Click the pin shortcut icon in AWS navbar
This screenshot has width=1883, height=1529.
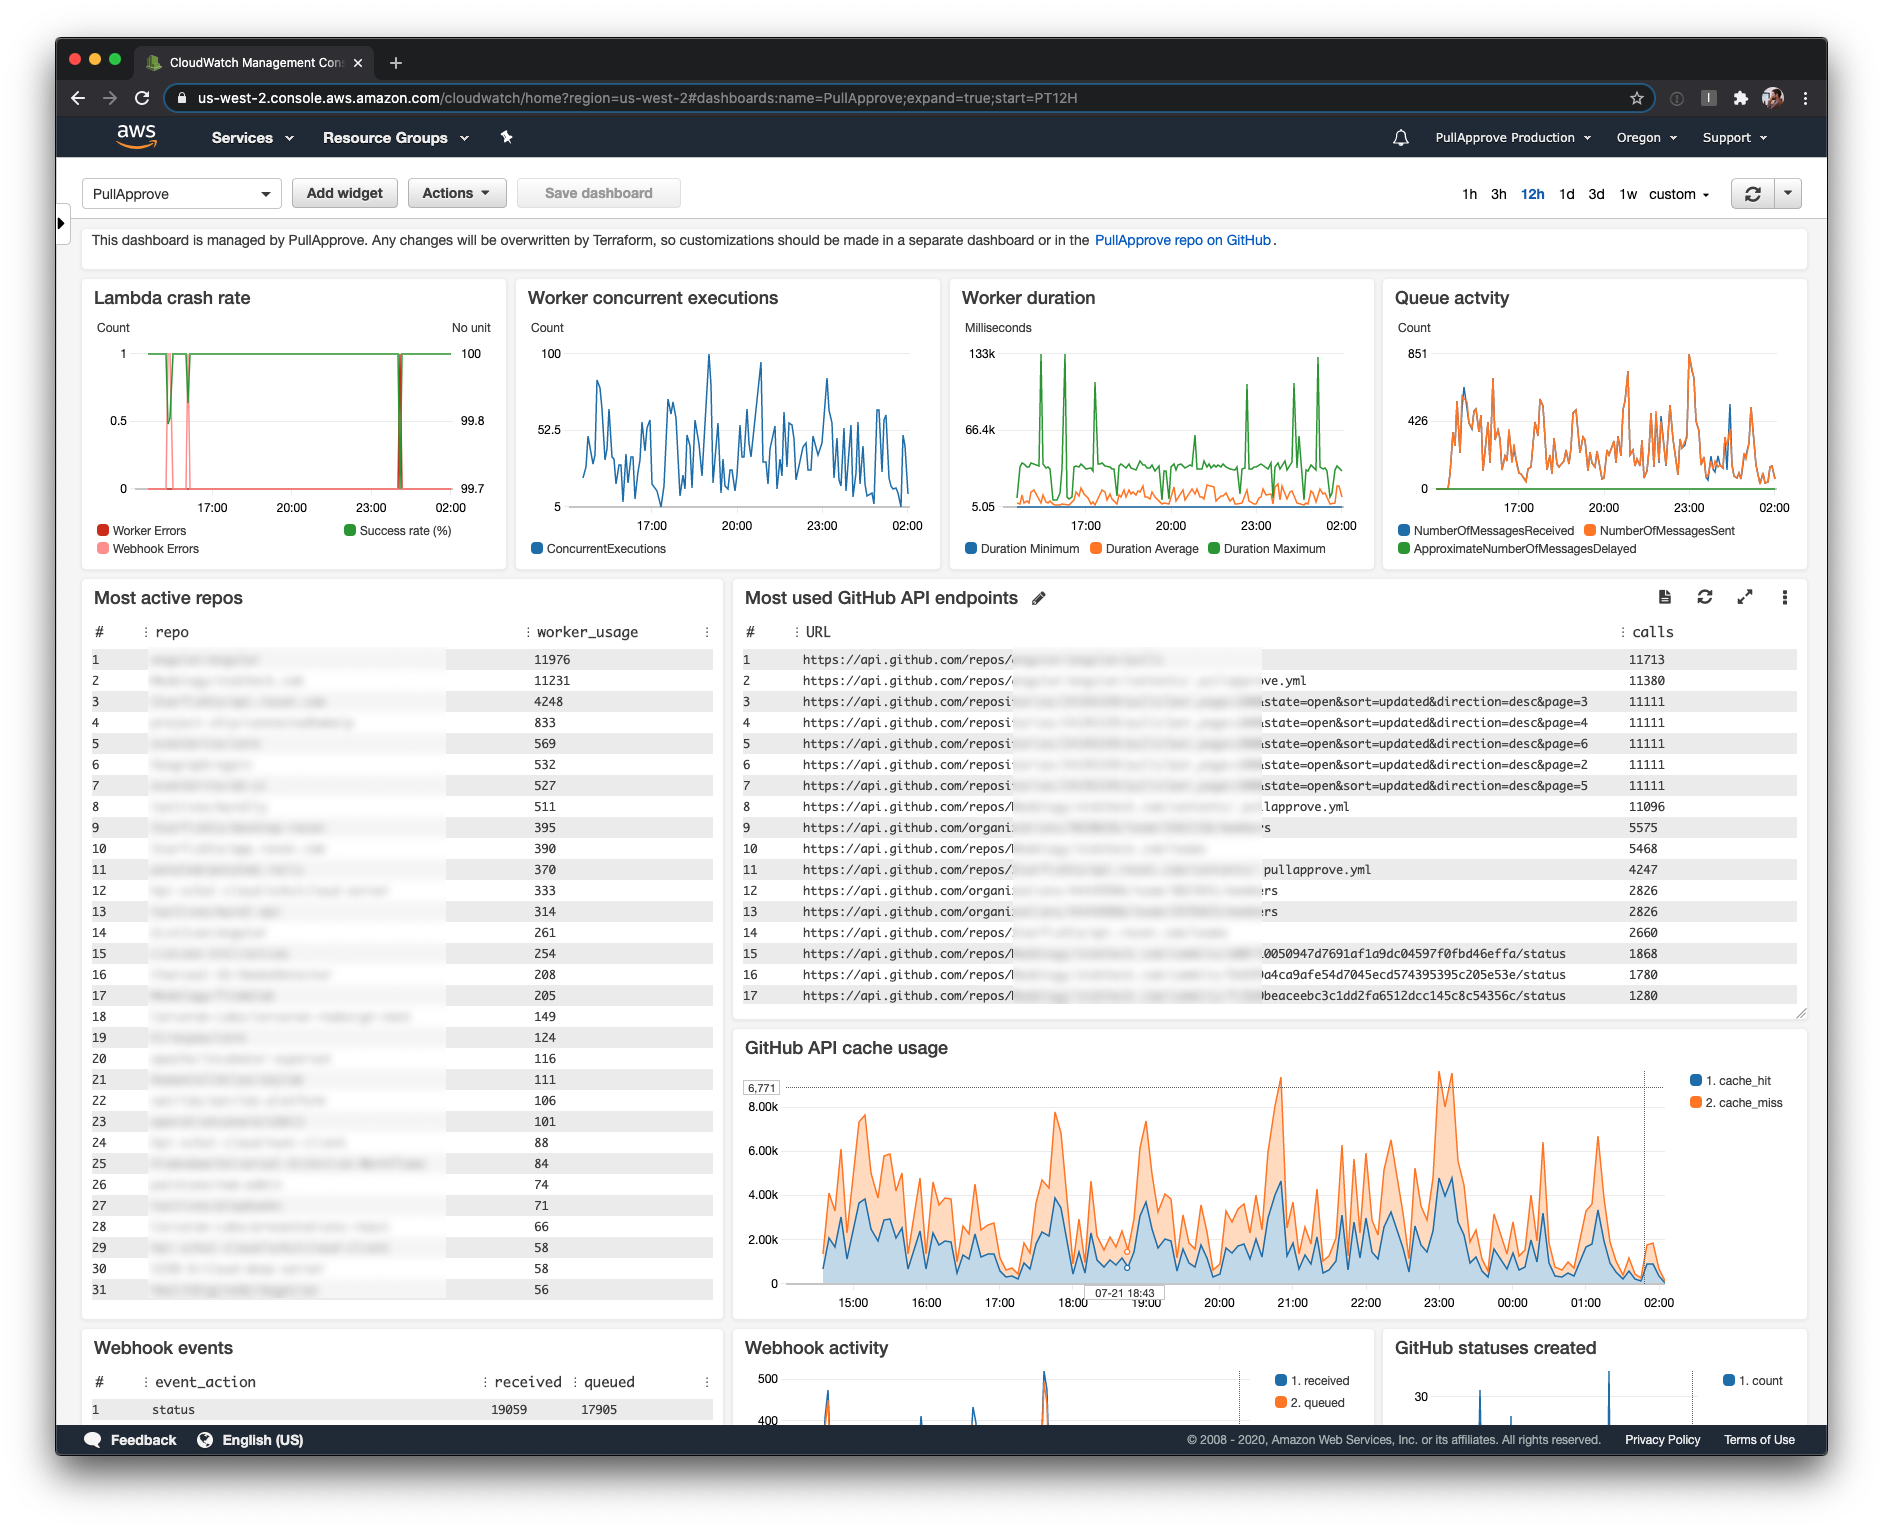click(507, 137)
